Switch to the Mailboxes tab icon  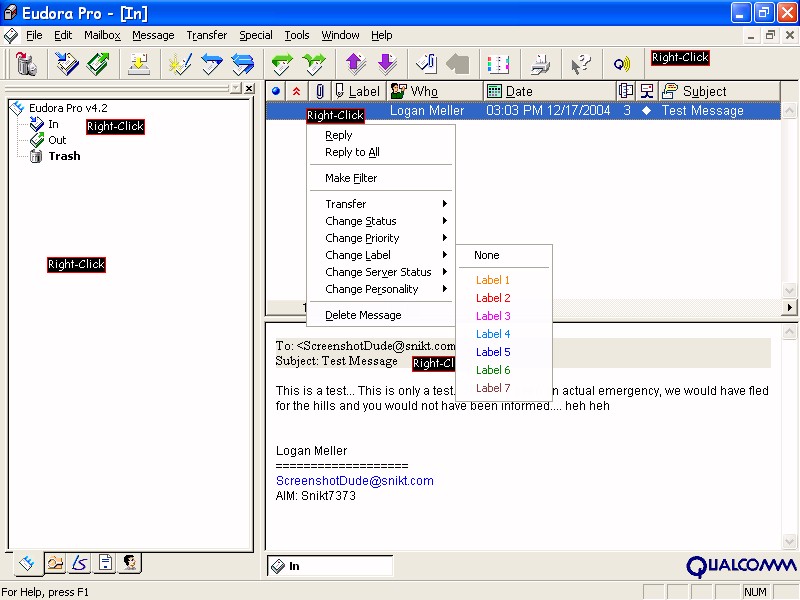pos(27,563)
